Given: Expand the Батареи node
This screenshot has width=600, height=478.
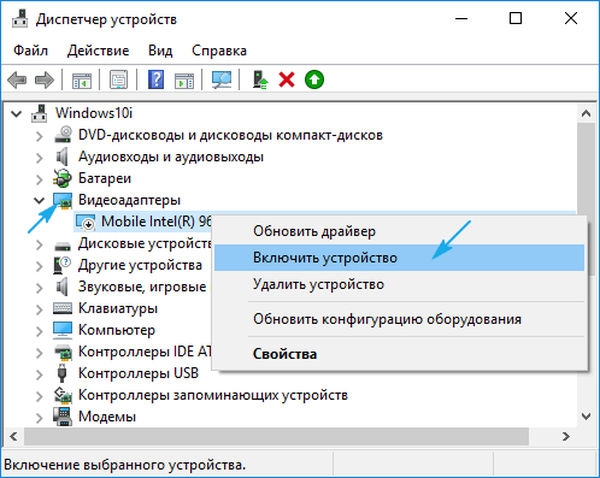Looking at the screenshot, I should [39, 178].
